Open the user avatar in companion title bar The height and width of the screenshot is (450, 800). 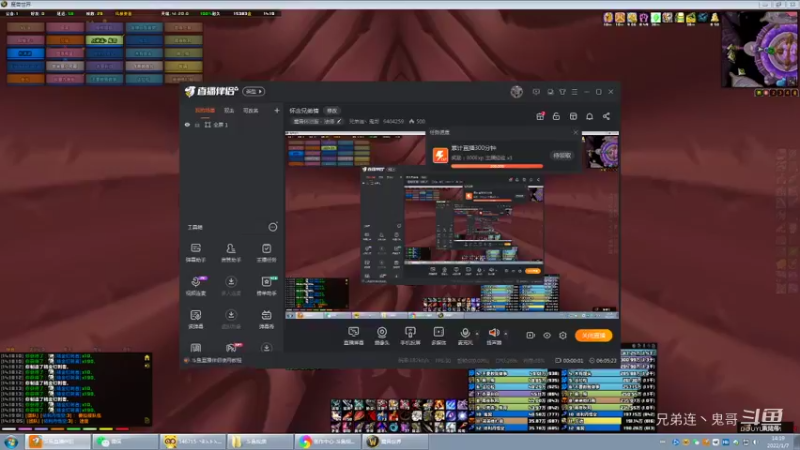pos(516,91)
